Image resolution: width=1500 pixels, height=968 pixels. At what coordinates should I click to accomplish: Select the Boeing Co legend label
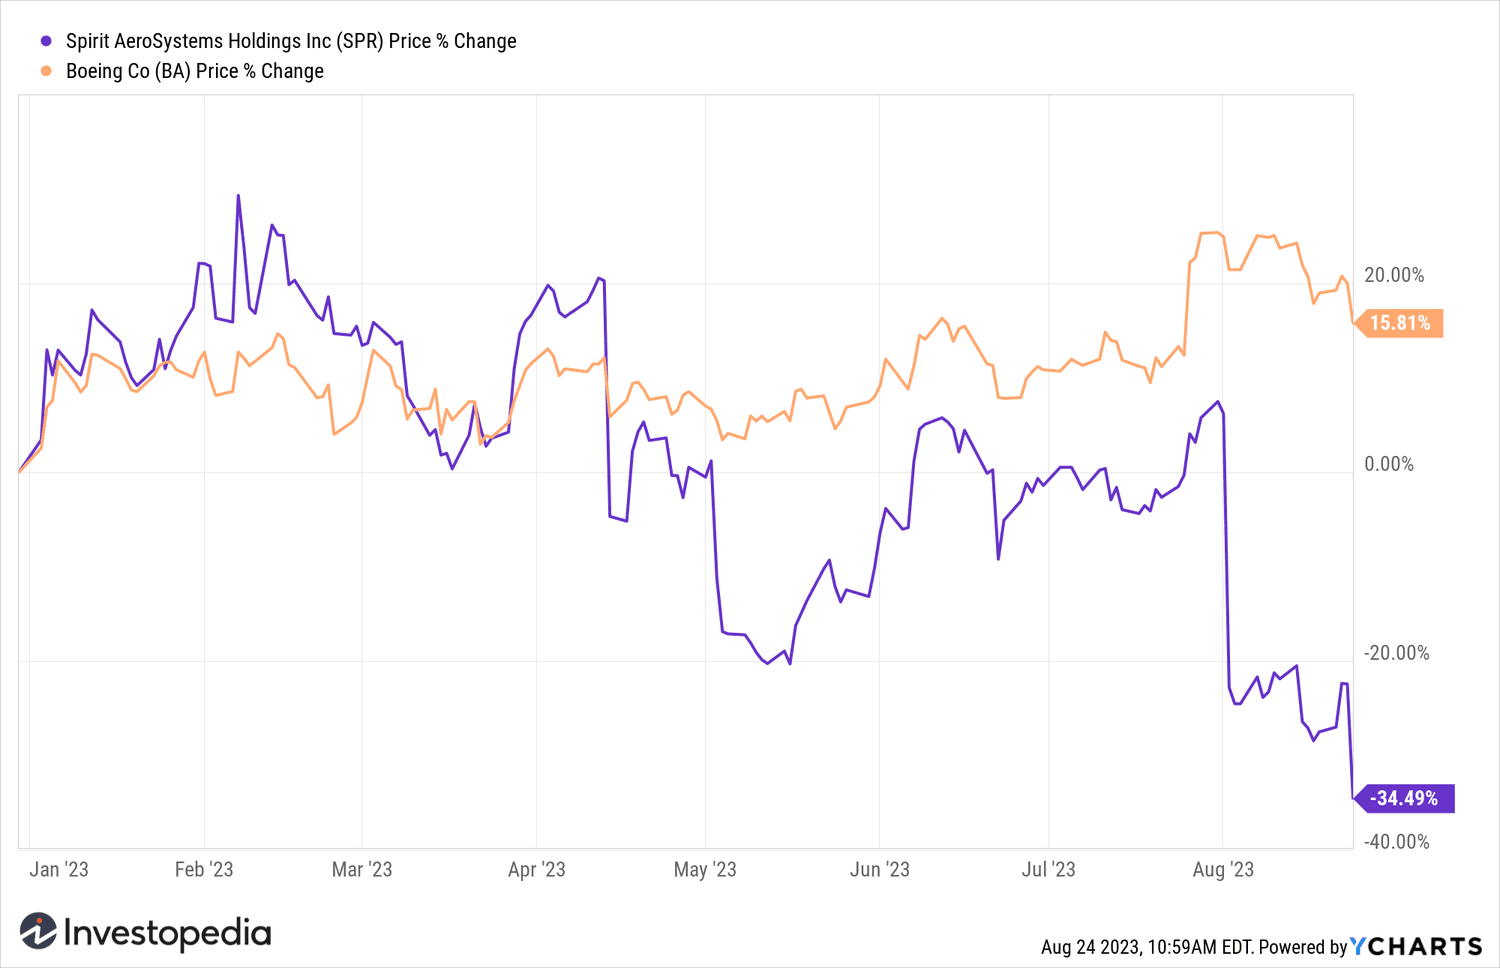pos(195,71)
